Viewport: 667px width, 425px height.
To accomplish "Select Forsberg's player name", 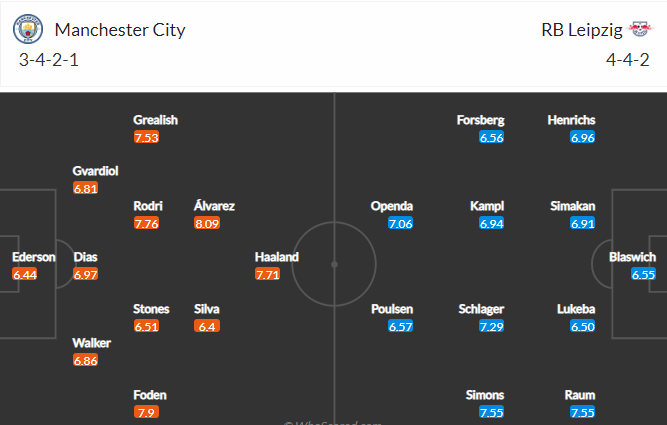I will (480, 120).
